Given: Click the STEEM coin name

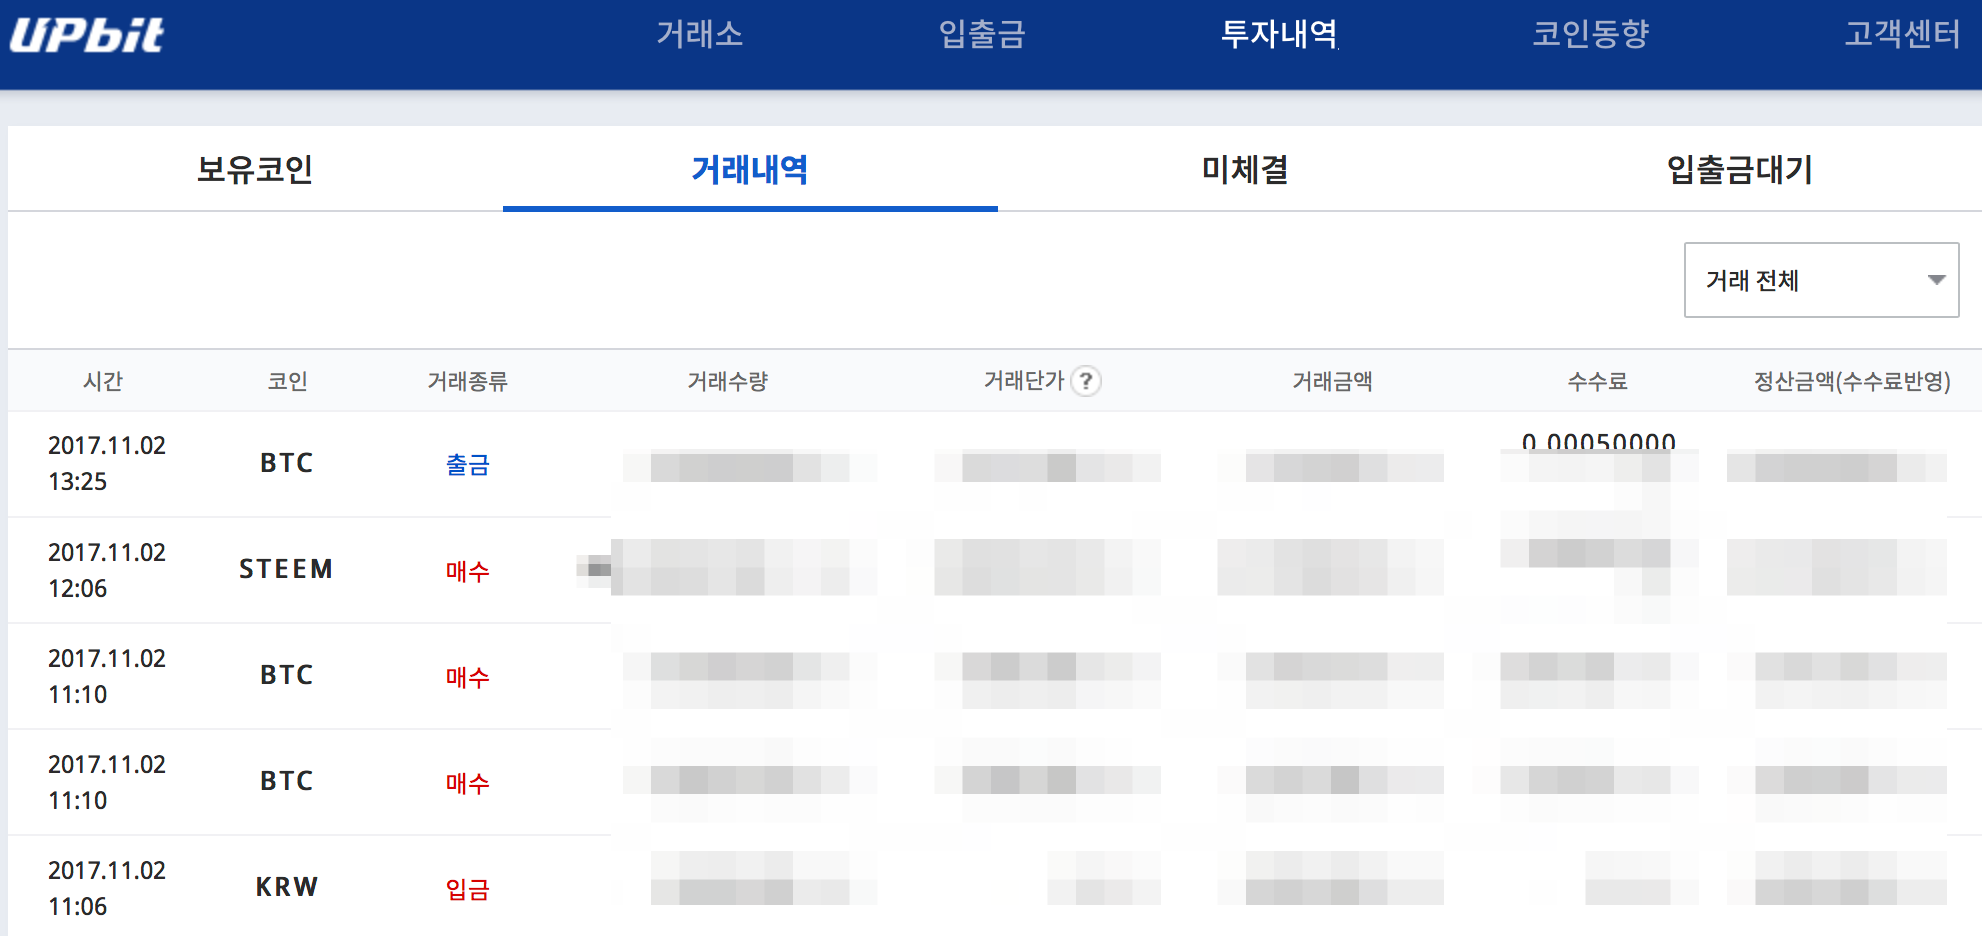Looking at the screenshot, I should pos(286,569).
